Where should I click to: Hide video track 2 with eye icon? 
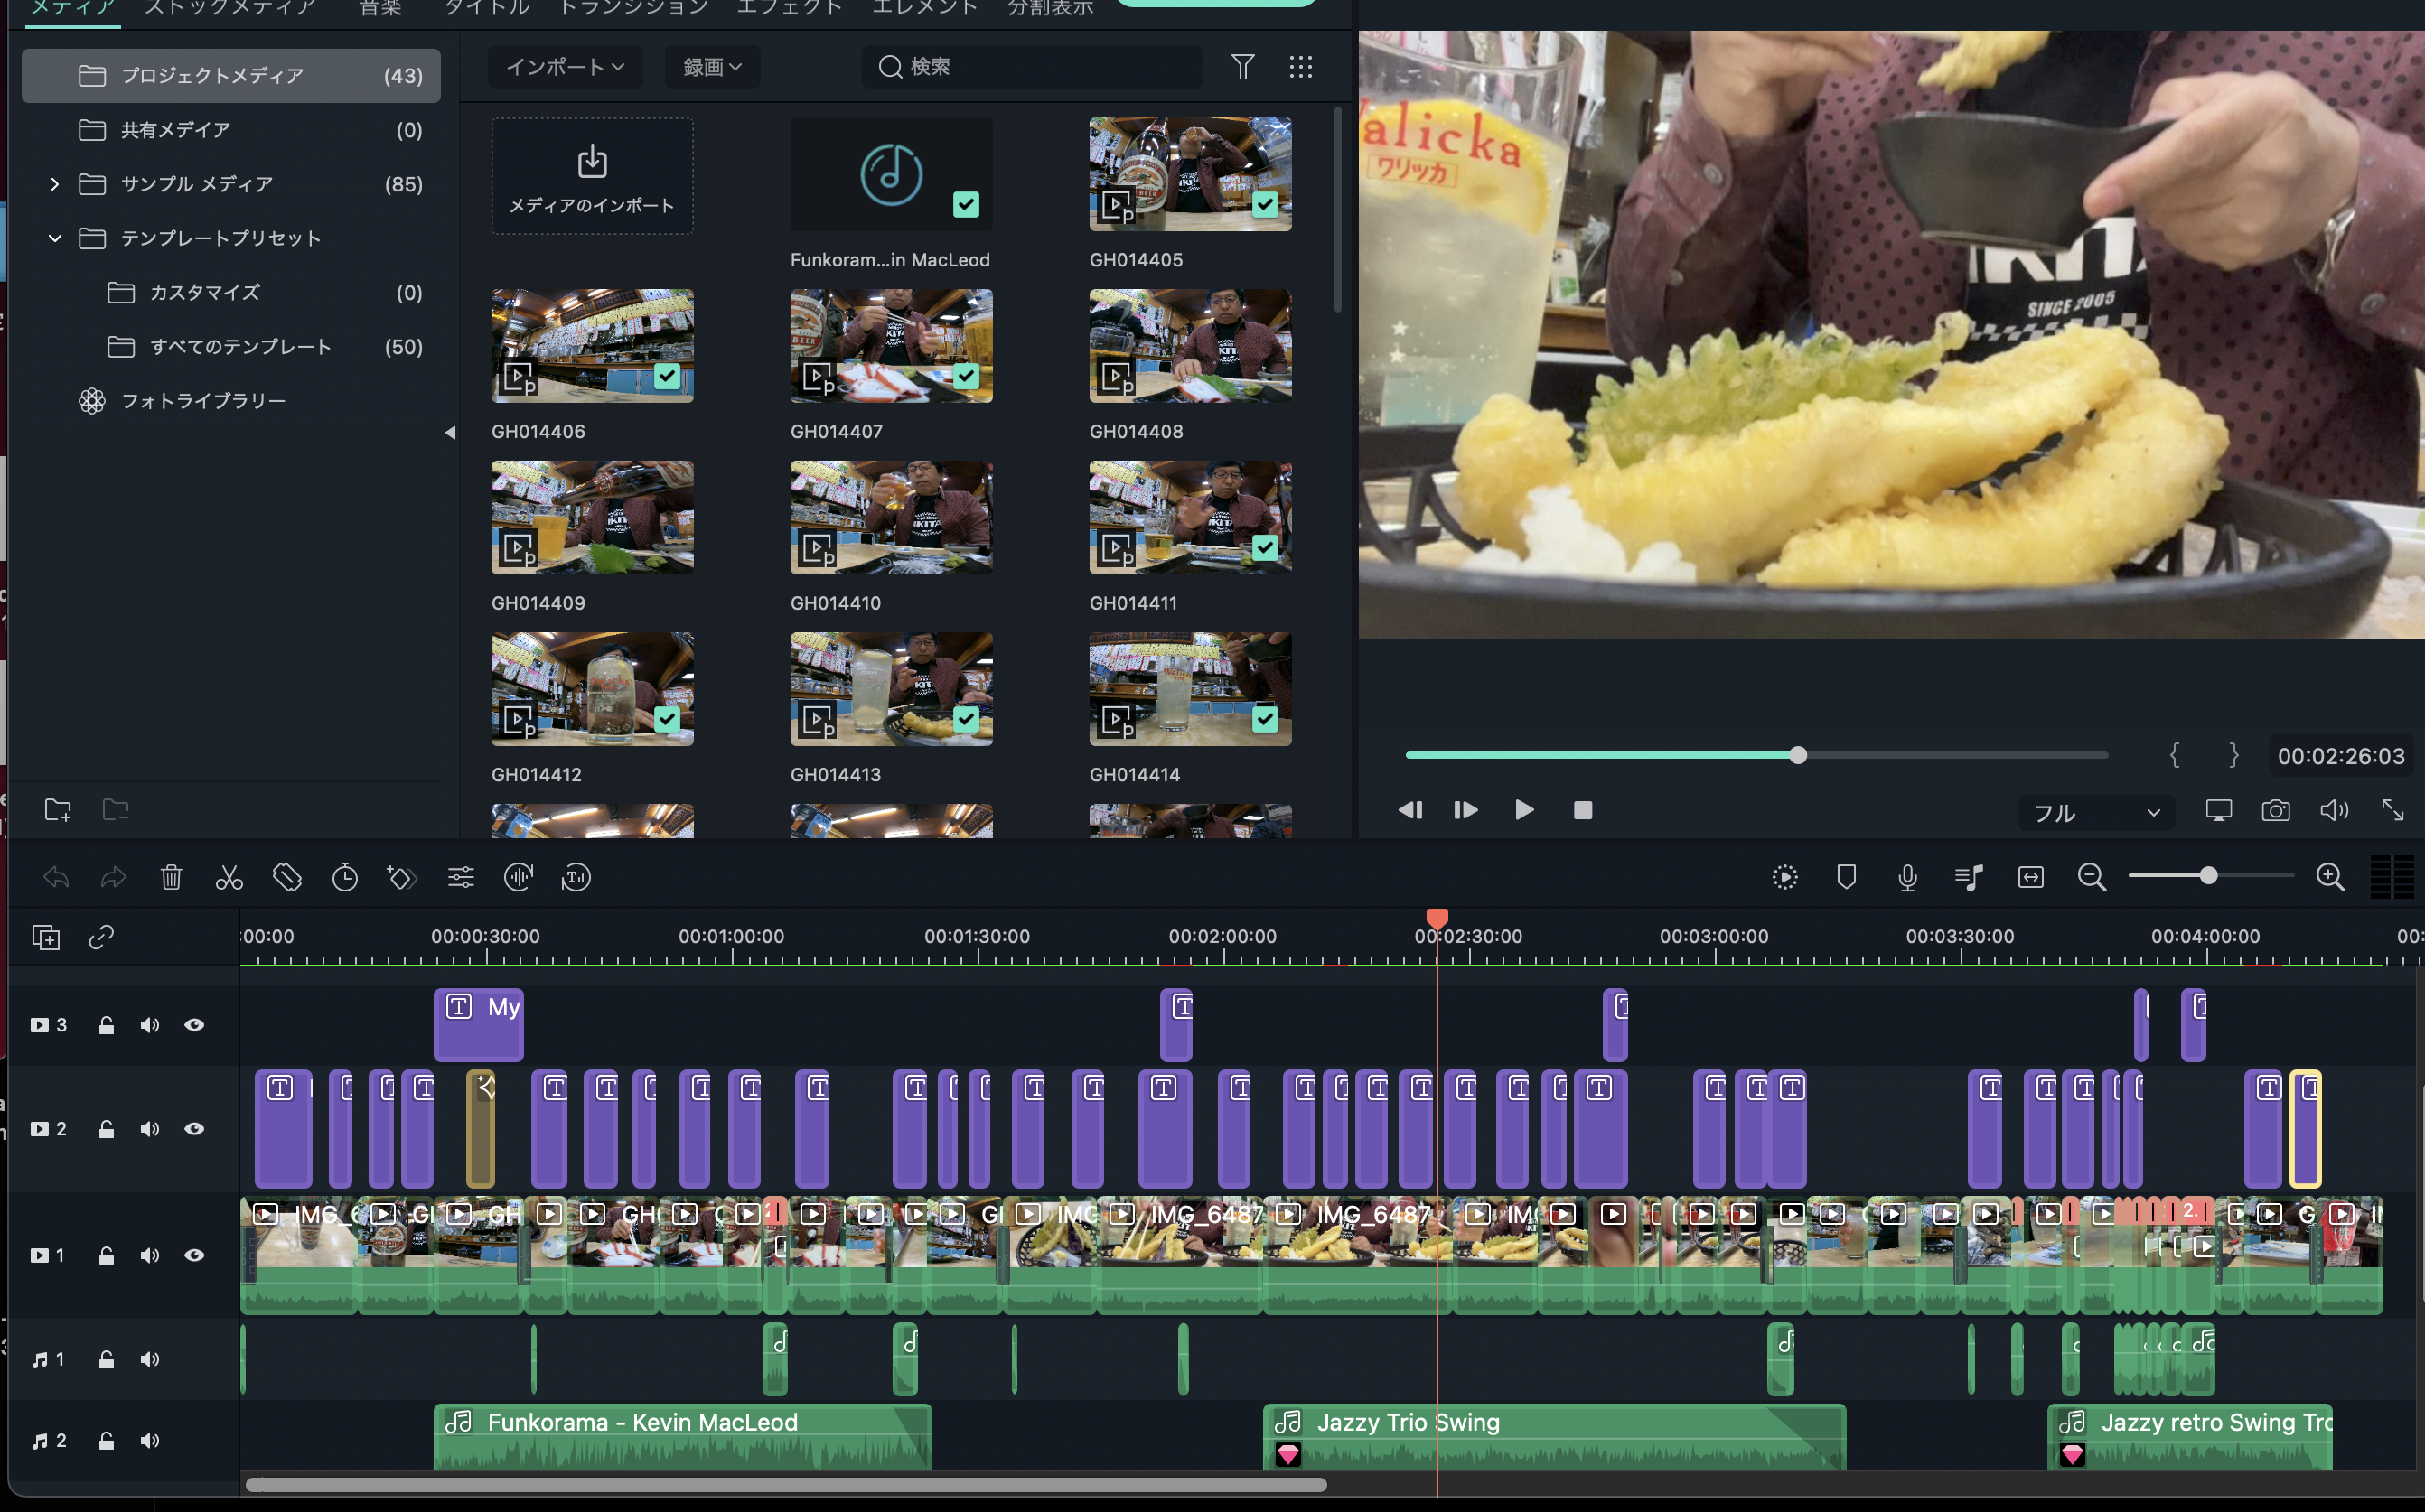(x=194, y=1129)
